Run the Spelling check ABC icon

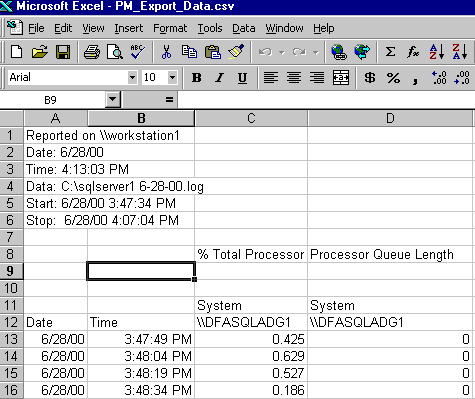click(137, 52)
